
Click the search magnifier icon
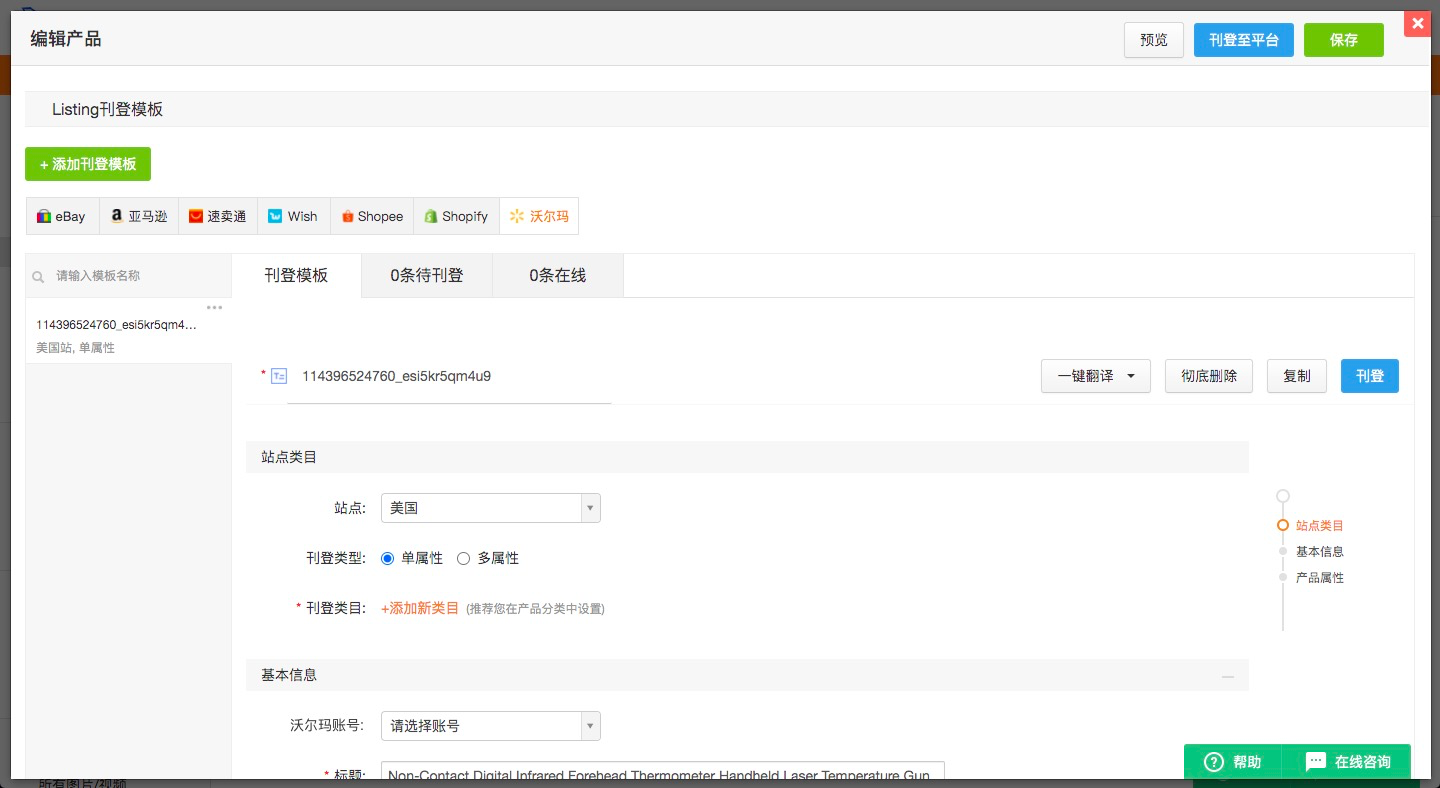[x=39, y=277]
